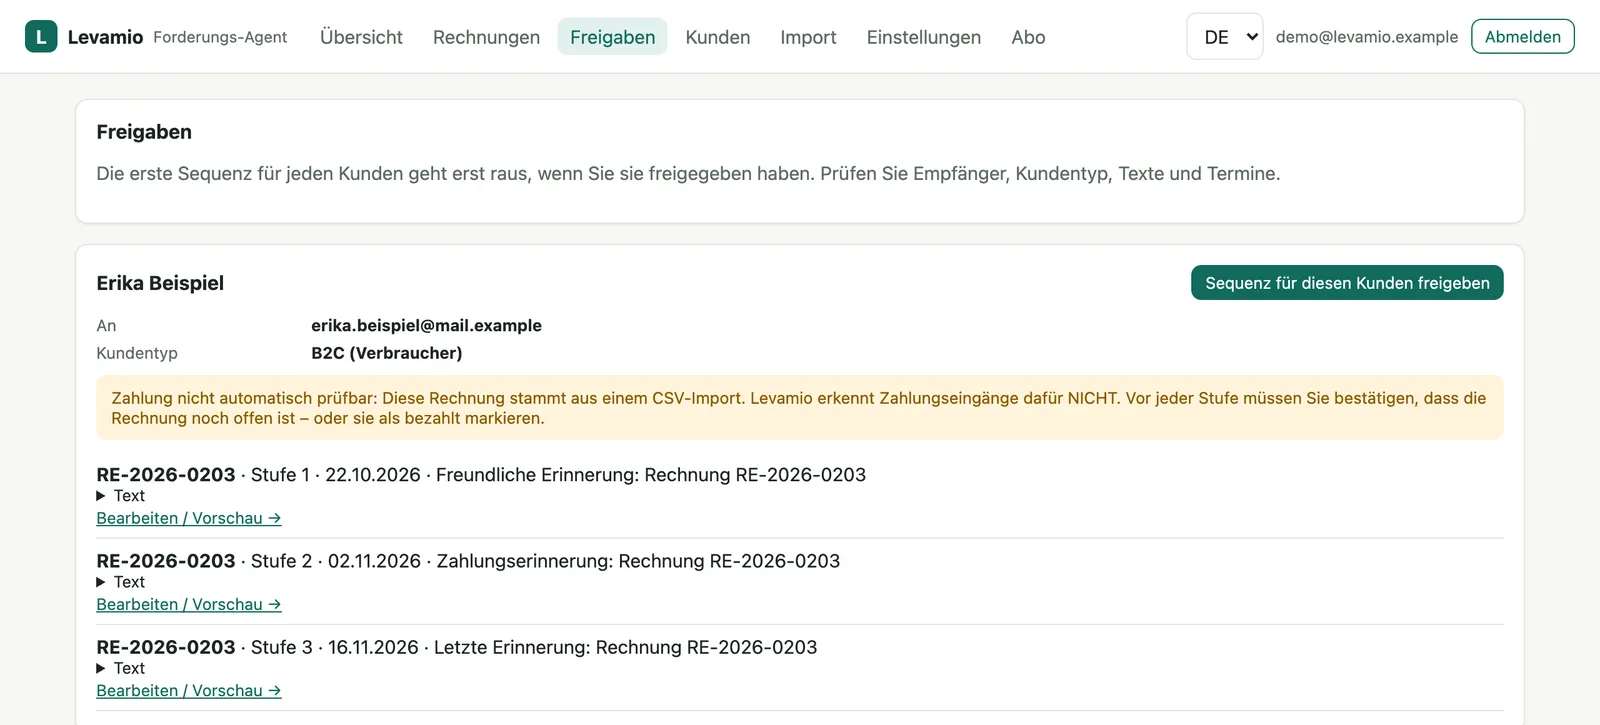The width and height of the screenshot is (1600, 725).
Task: Click the demo@levamio.example account email
Action: point(1367,37)
